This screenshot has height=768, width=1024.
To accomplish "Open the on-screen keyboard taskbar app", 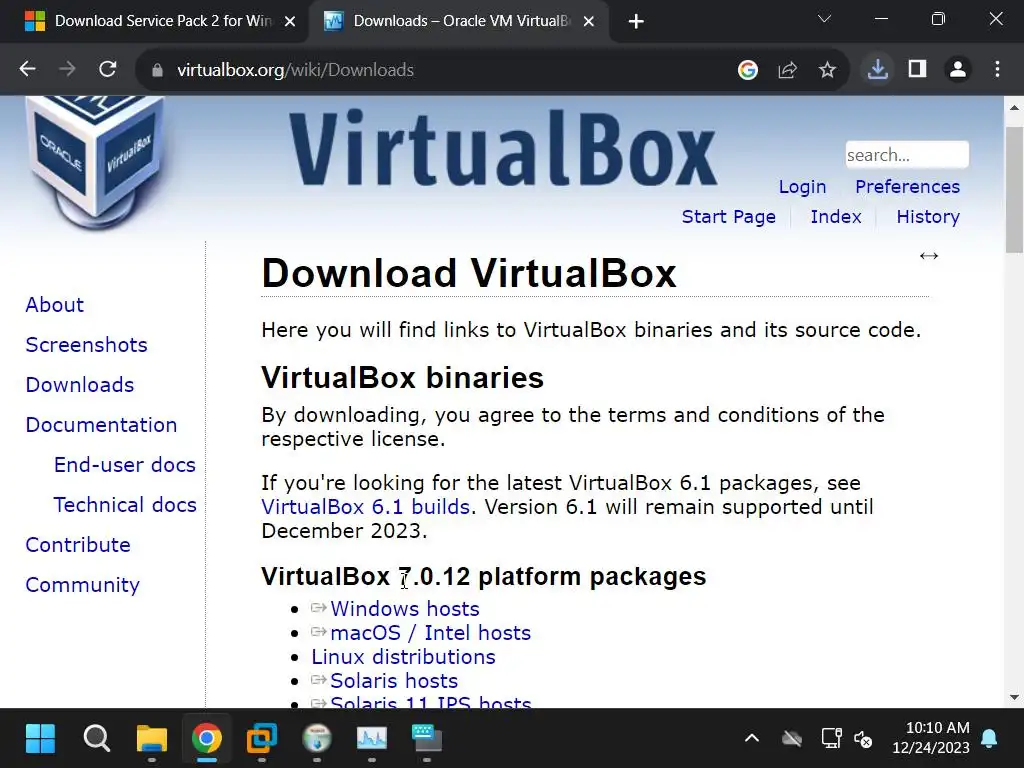I will (x=426, y=739).
